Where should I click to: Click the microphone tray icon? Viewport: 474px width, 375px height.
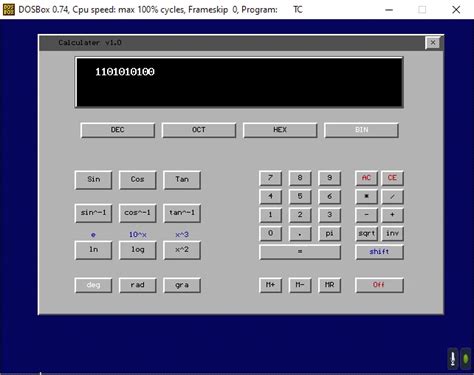click(453, 359)
